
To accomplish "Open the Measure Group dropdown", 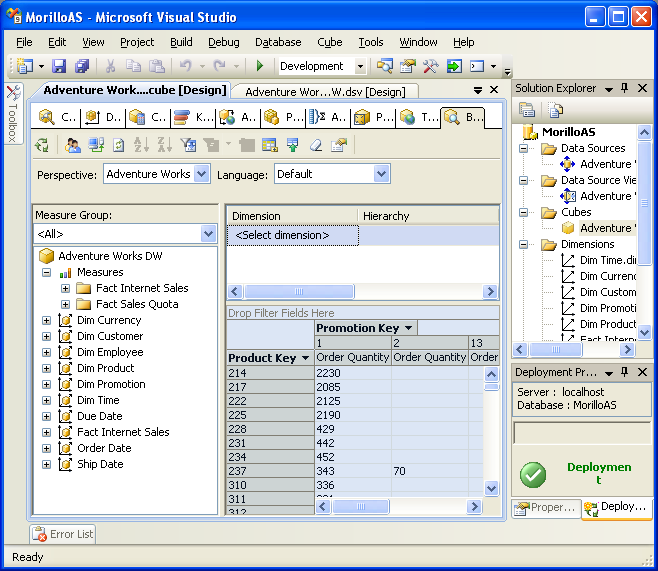I will tap(209, 234).
